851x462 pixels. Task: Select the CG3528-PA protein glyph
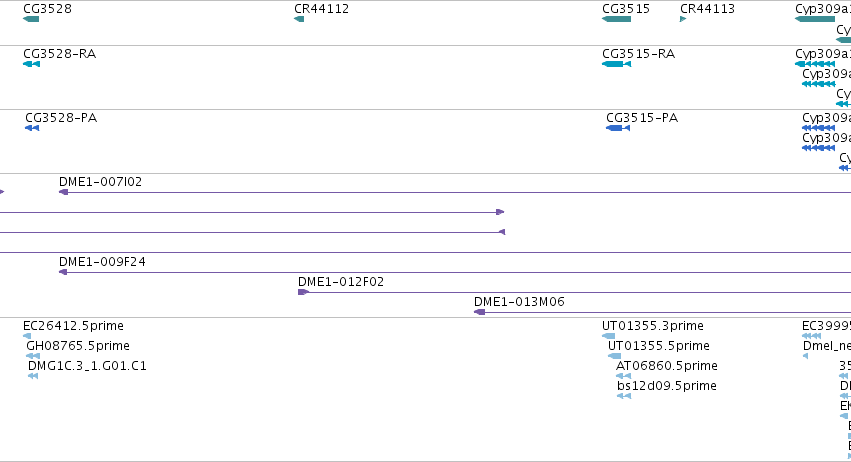[32, 128]
